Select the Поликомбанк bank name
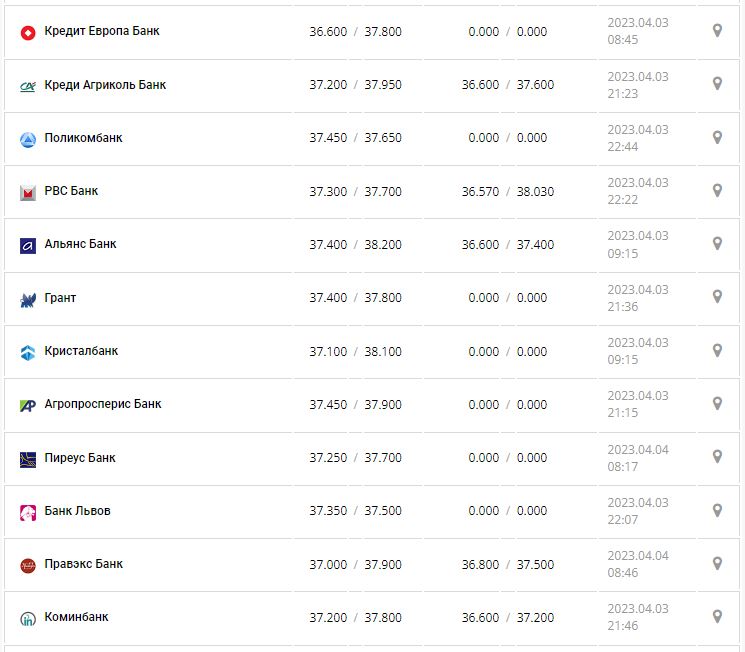Screen dimensions: 745x652 pos(83,138)
